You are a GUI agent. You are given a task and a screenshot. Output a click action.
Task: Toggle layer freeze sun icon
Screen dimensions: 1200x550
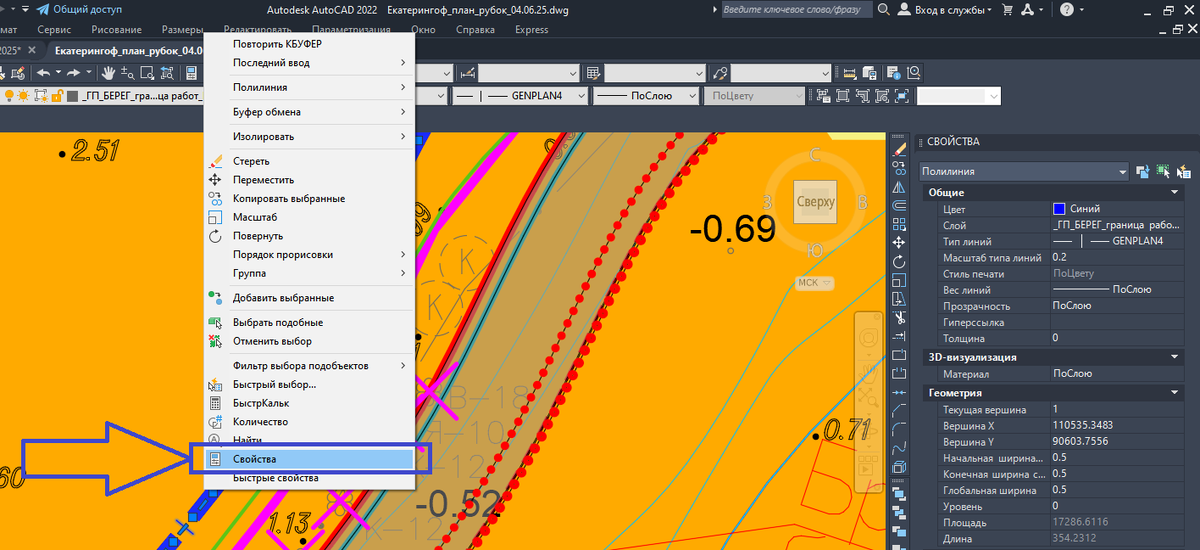coord(21,96)
